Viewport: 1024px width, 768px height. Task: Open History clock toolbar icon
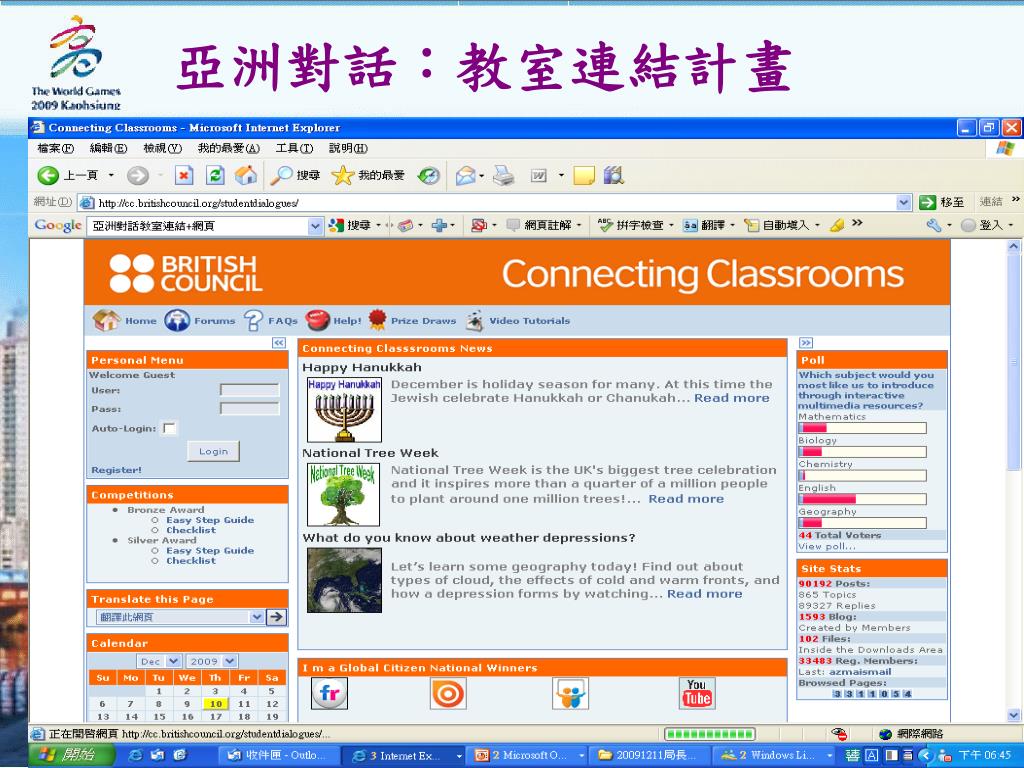click(429, 175)
